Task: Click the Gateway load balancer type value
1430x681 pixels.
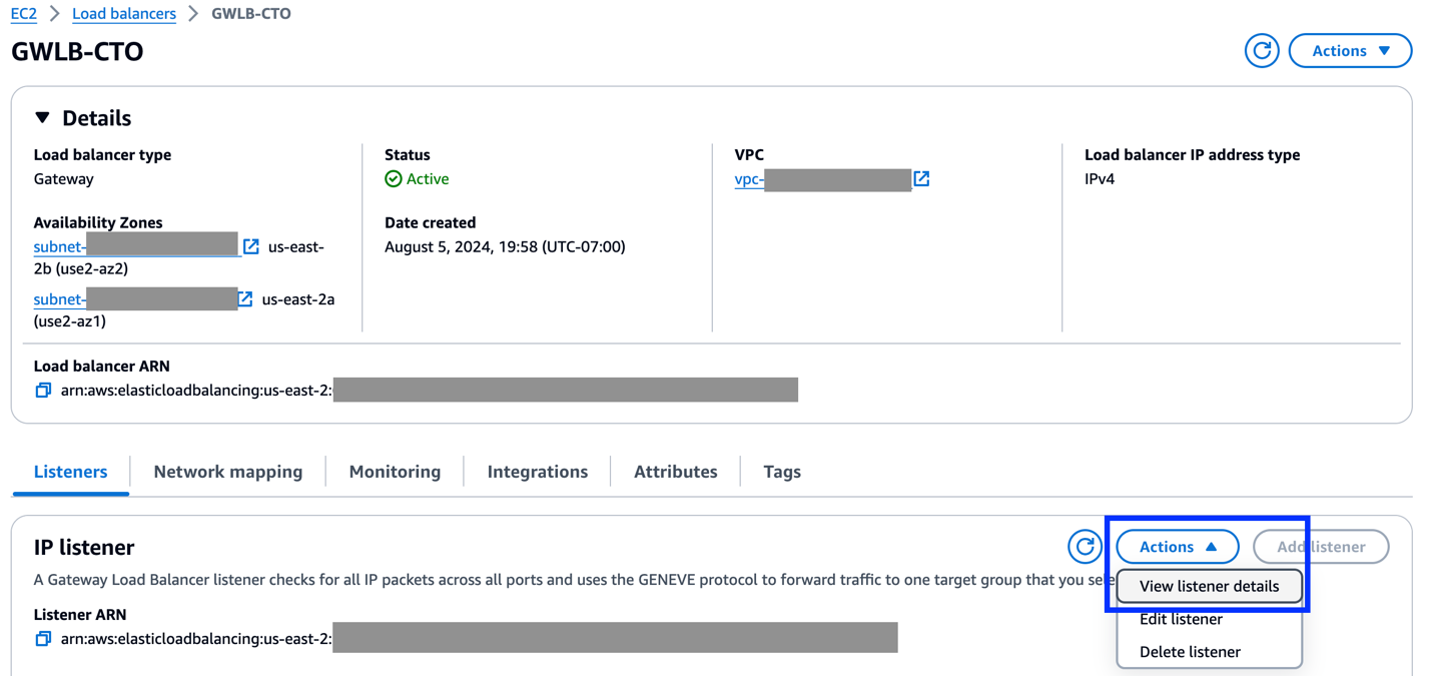Action: coord(64,179)
